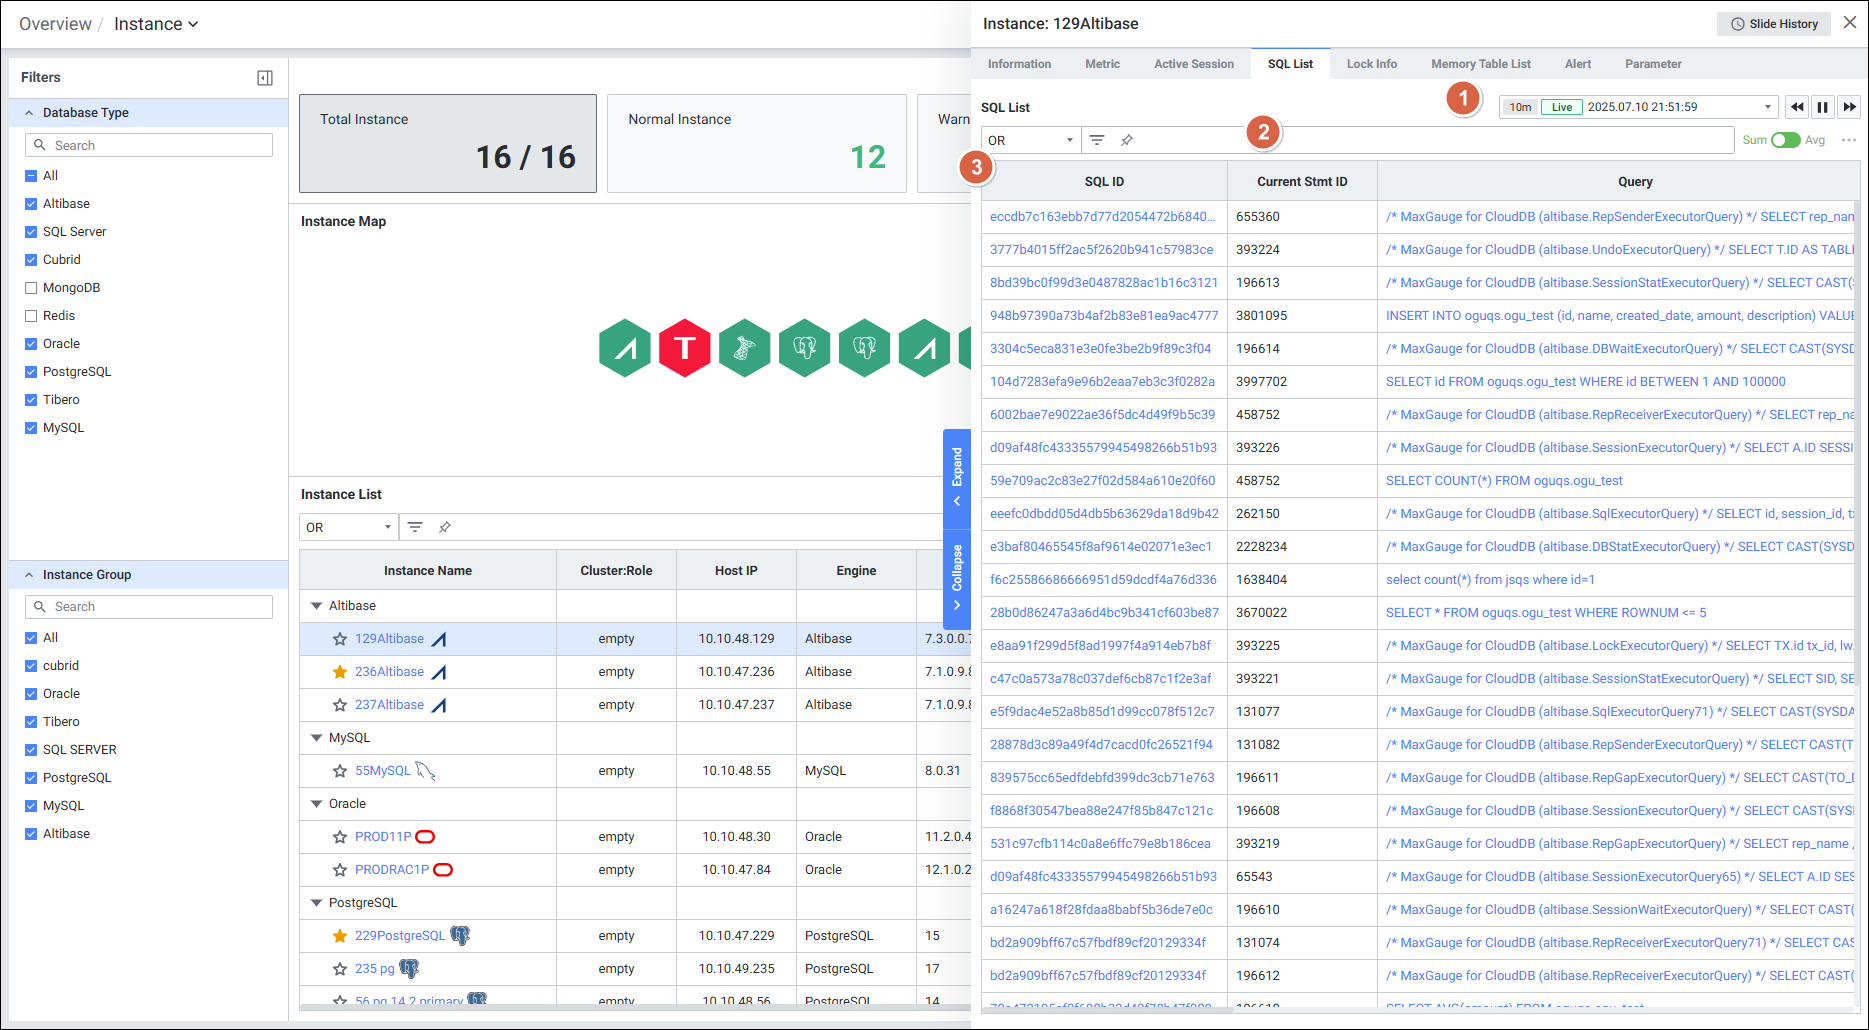This screenshot has width=1869, height=1030.
Task: Switch to the Active Session tab
Action: (1193, 64)
